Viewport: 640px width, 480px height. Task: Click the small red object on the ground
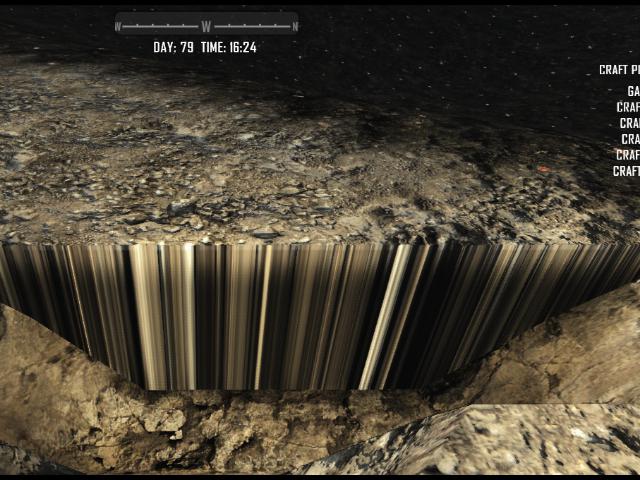coord(542,168)
